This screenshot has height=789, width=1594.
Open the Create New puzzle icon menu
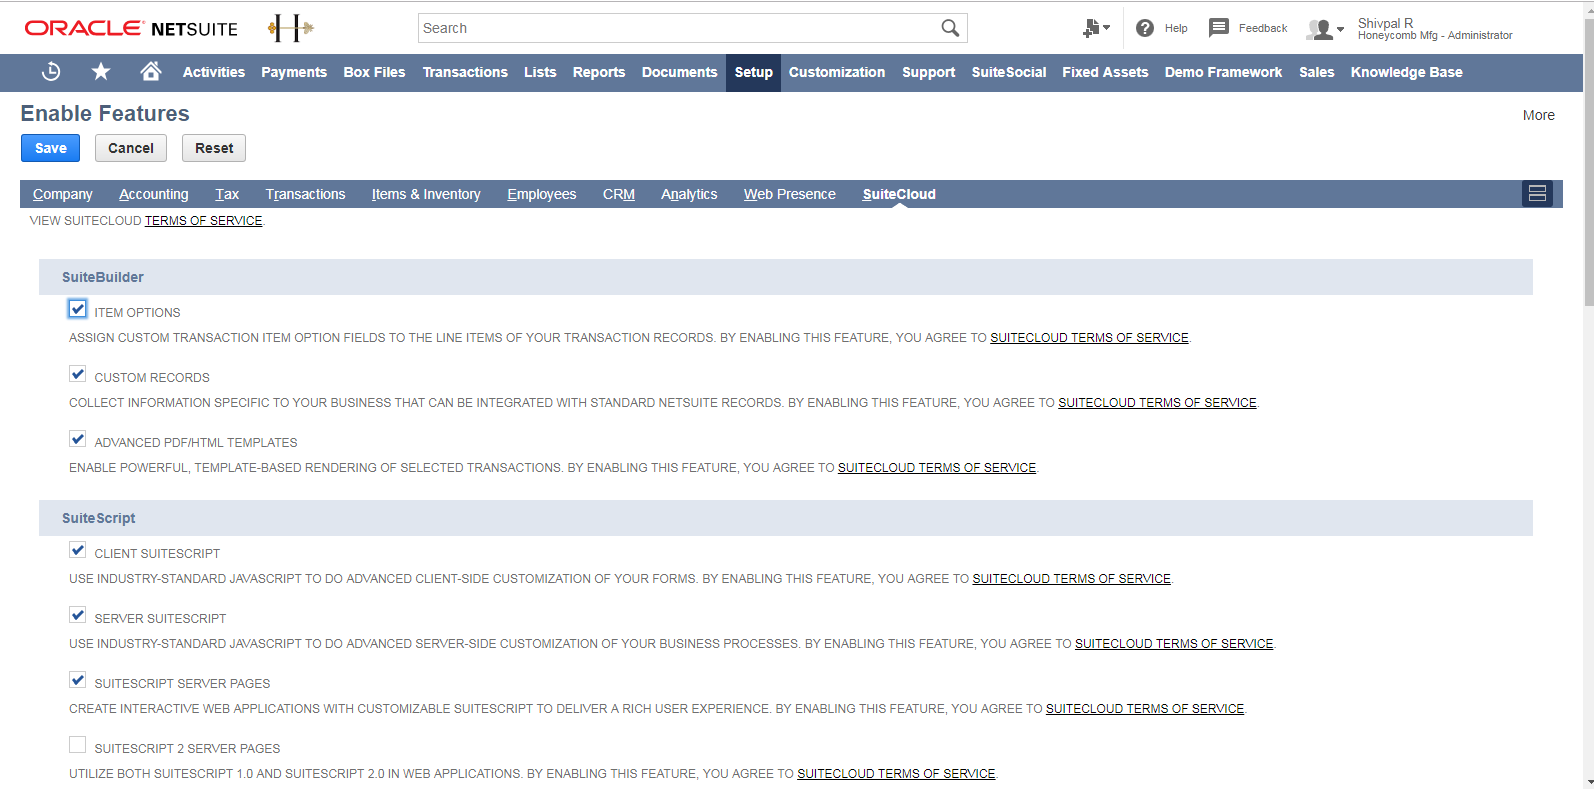coord(1096,28)
